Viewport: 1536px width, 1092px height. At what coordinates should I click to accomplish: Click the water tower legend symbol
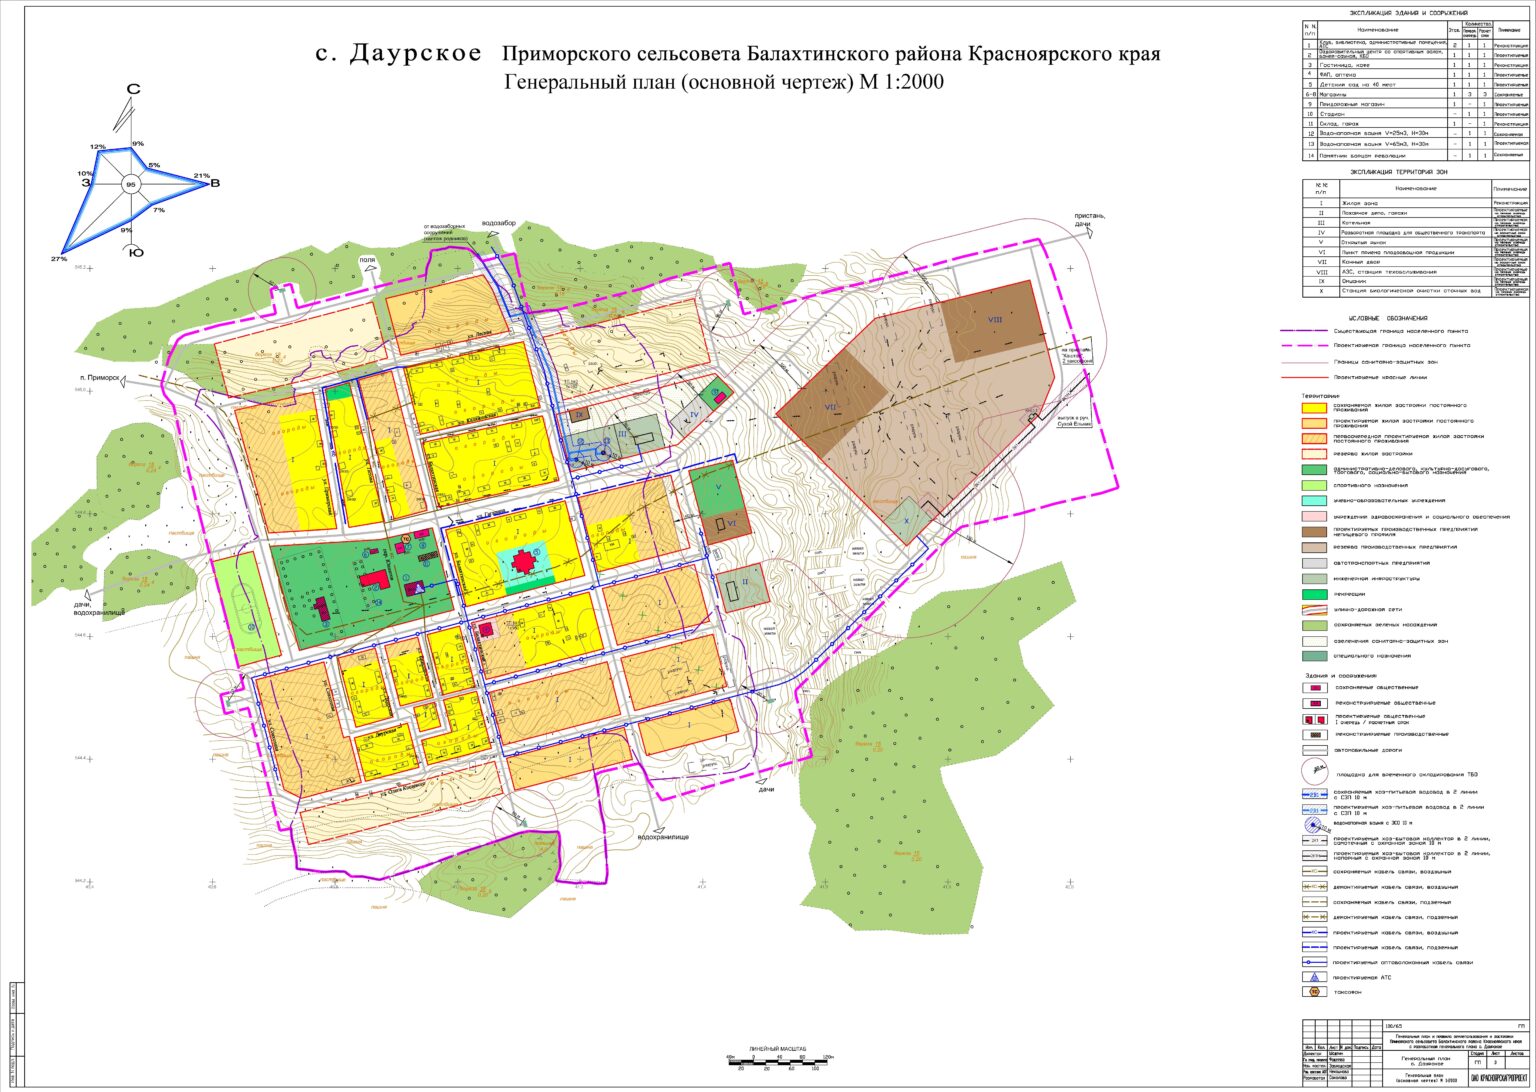pyautogui.click(x=1314, y=824)
